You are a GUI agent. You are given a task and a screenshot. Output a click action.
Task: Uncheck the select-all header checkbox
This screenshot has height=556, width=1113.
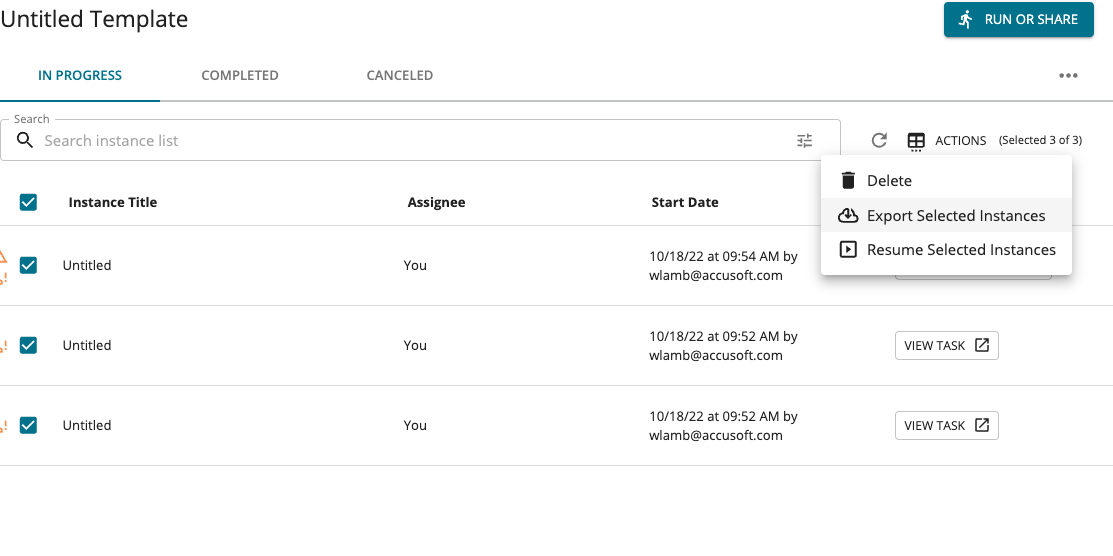(28, 202)
